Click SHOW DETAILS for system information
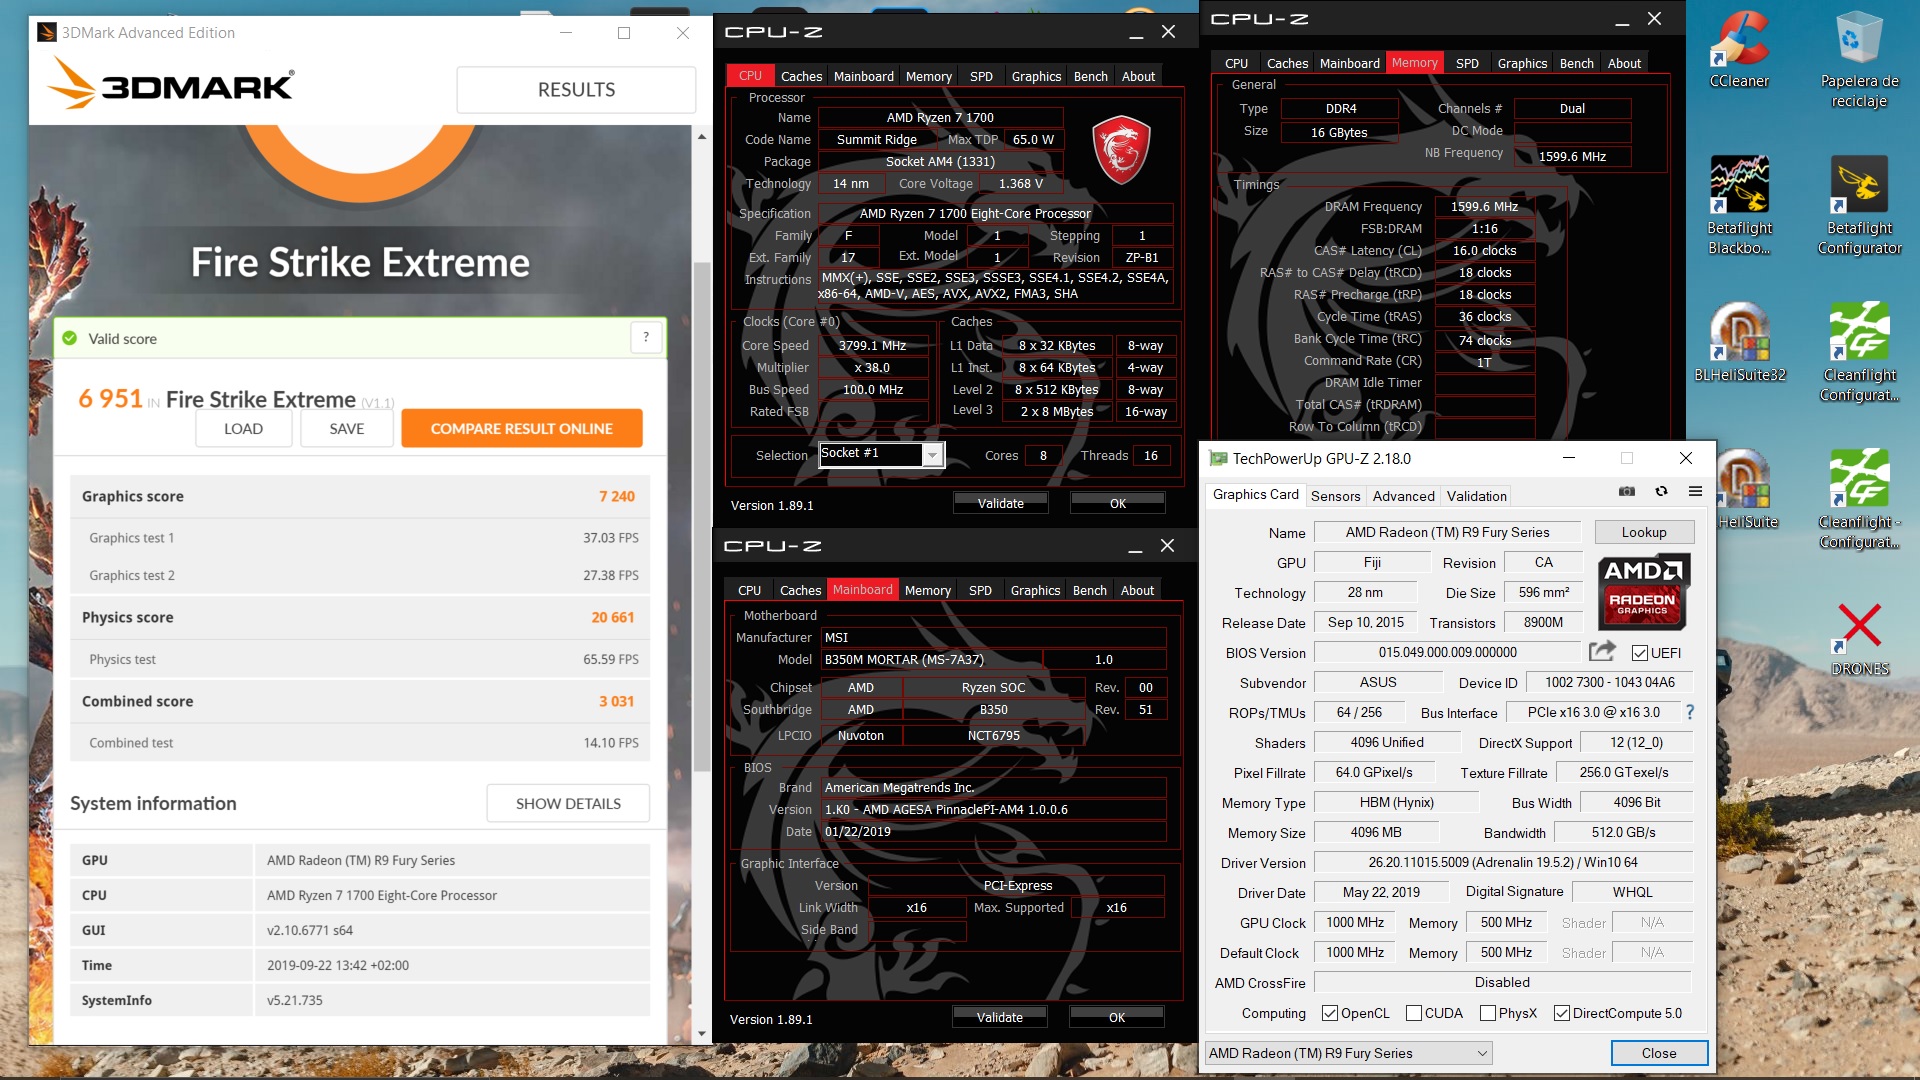Image resolution: width=1920 pixels, height=1080 pixels. click(568, 803)
